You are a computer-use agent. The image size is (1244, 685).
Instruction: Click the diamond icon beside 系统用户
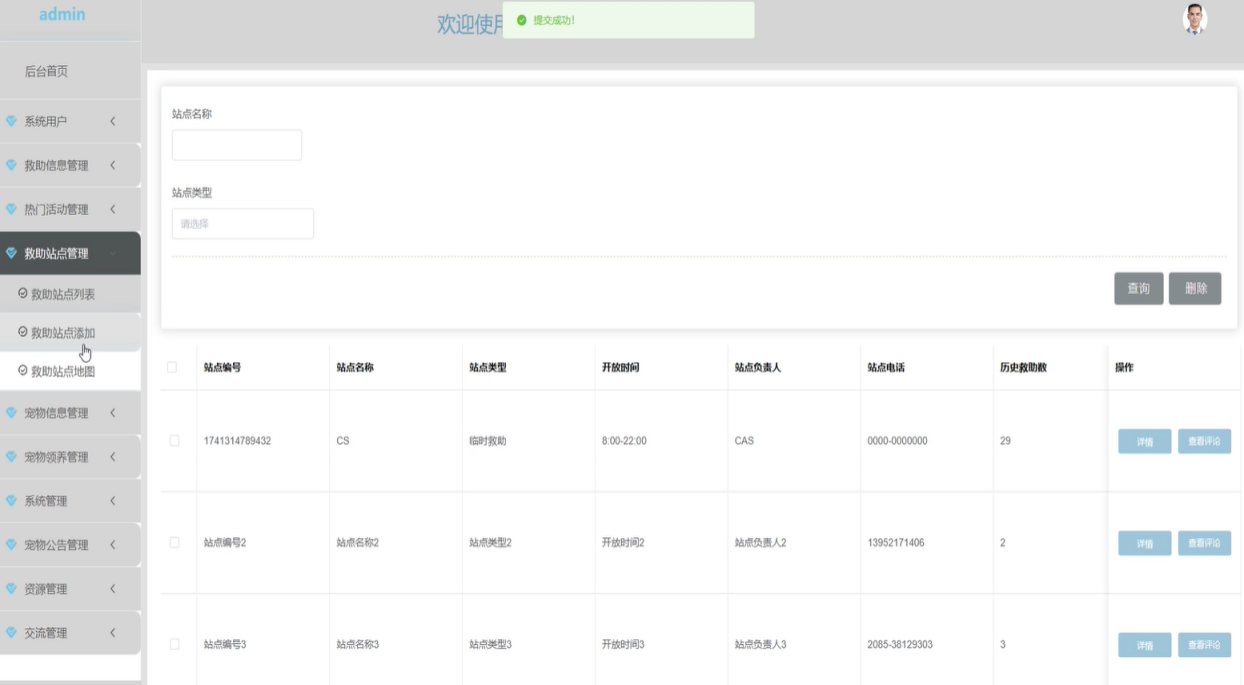[x=11, y=121]
